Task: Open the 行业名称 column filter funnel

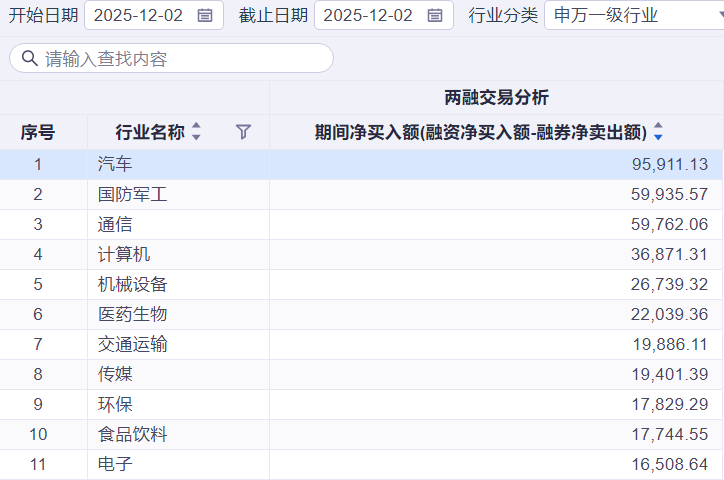Action: (243, 132)
